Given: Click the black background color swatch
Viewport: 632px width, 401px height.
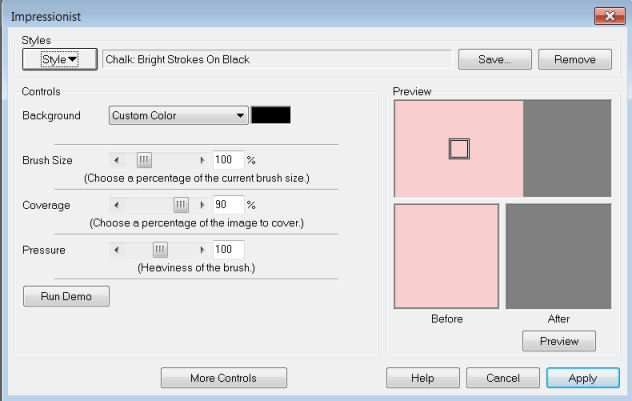Looking at the screenshot, I should pos(271,115).
